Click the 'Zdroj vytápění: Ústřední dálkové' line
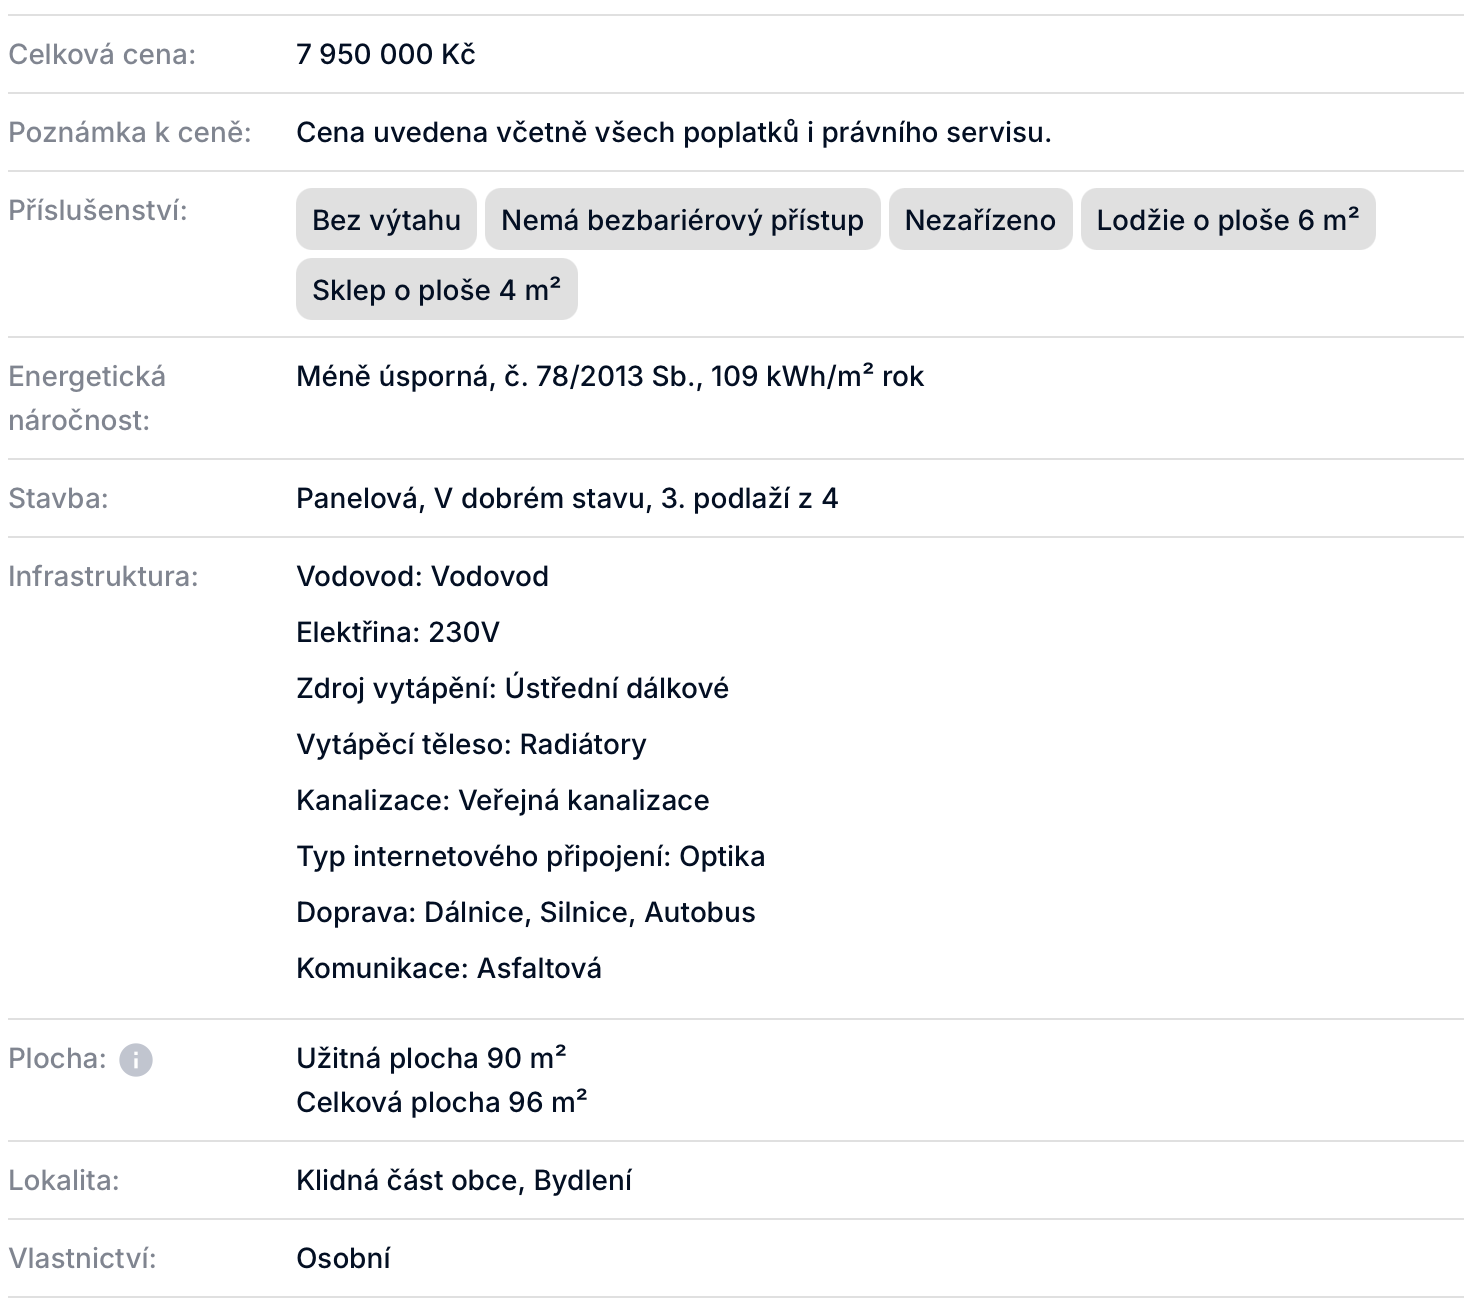1484x1304 pixels. click(x=512, y=689)
